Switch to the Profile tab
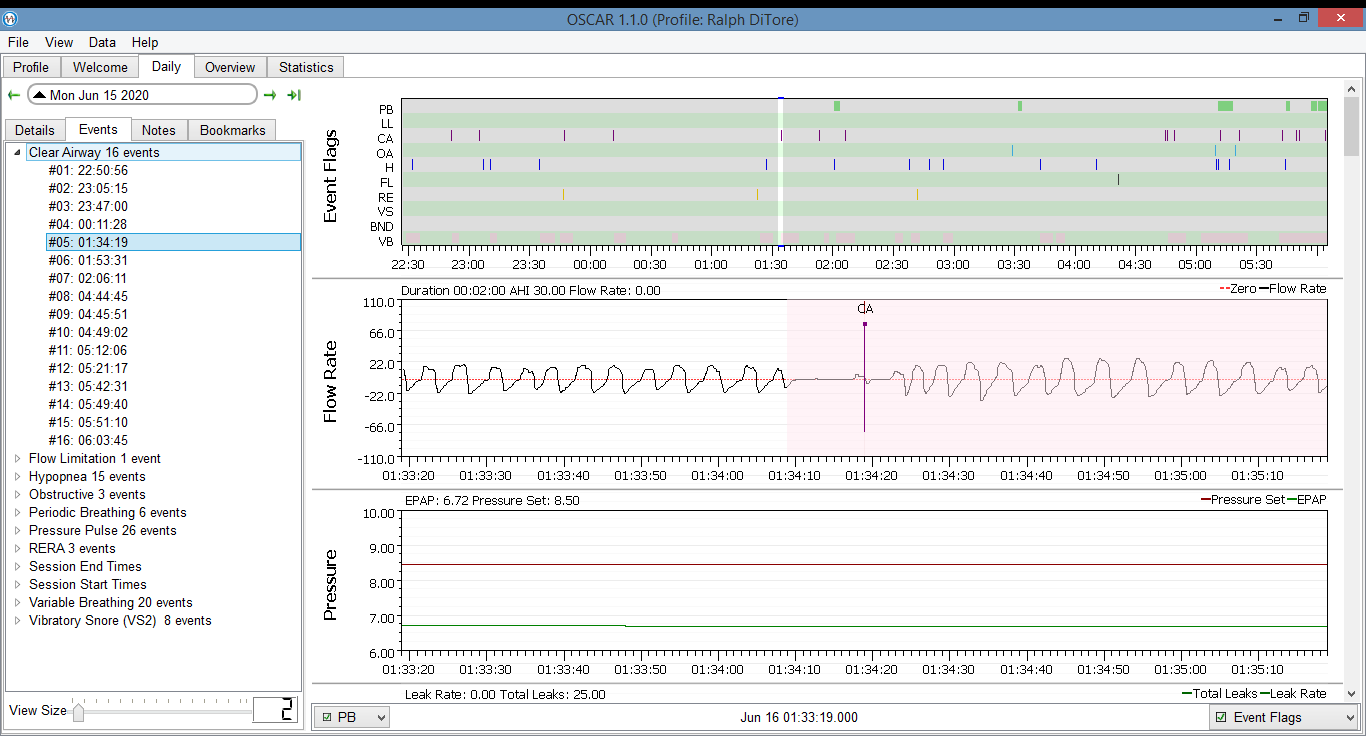Image resolution: width=1366 pixels, height=736 pixels. [x=31, y=67]
